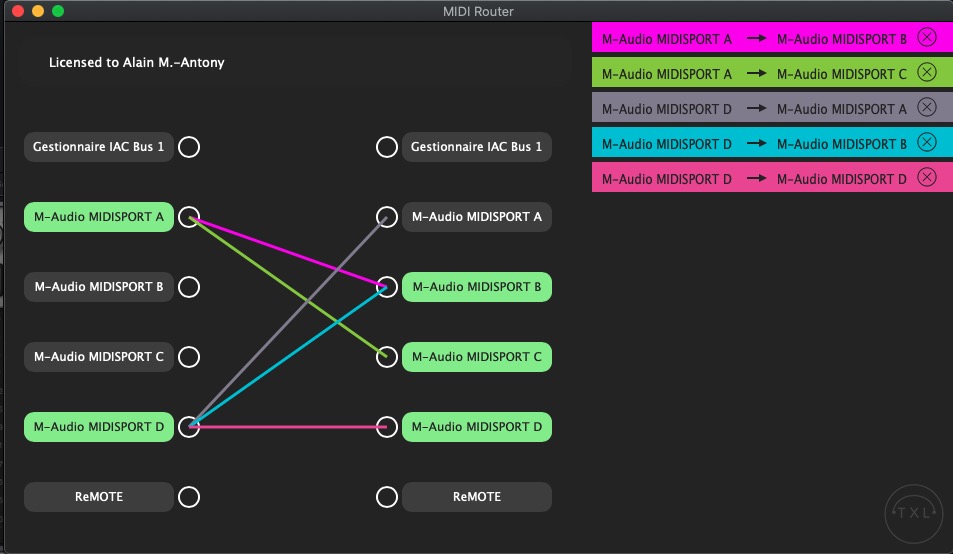Select the ReMOTE input device
953x554 pixels.
pyautogui.click(x=98, y=497)
